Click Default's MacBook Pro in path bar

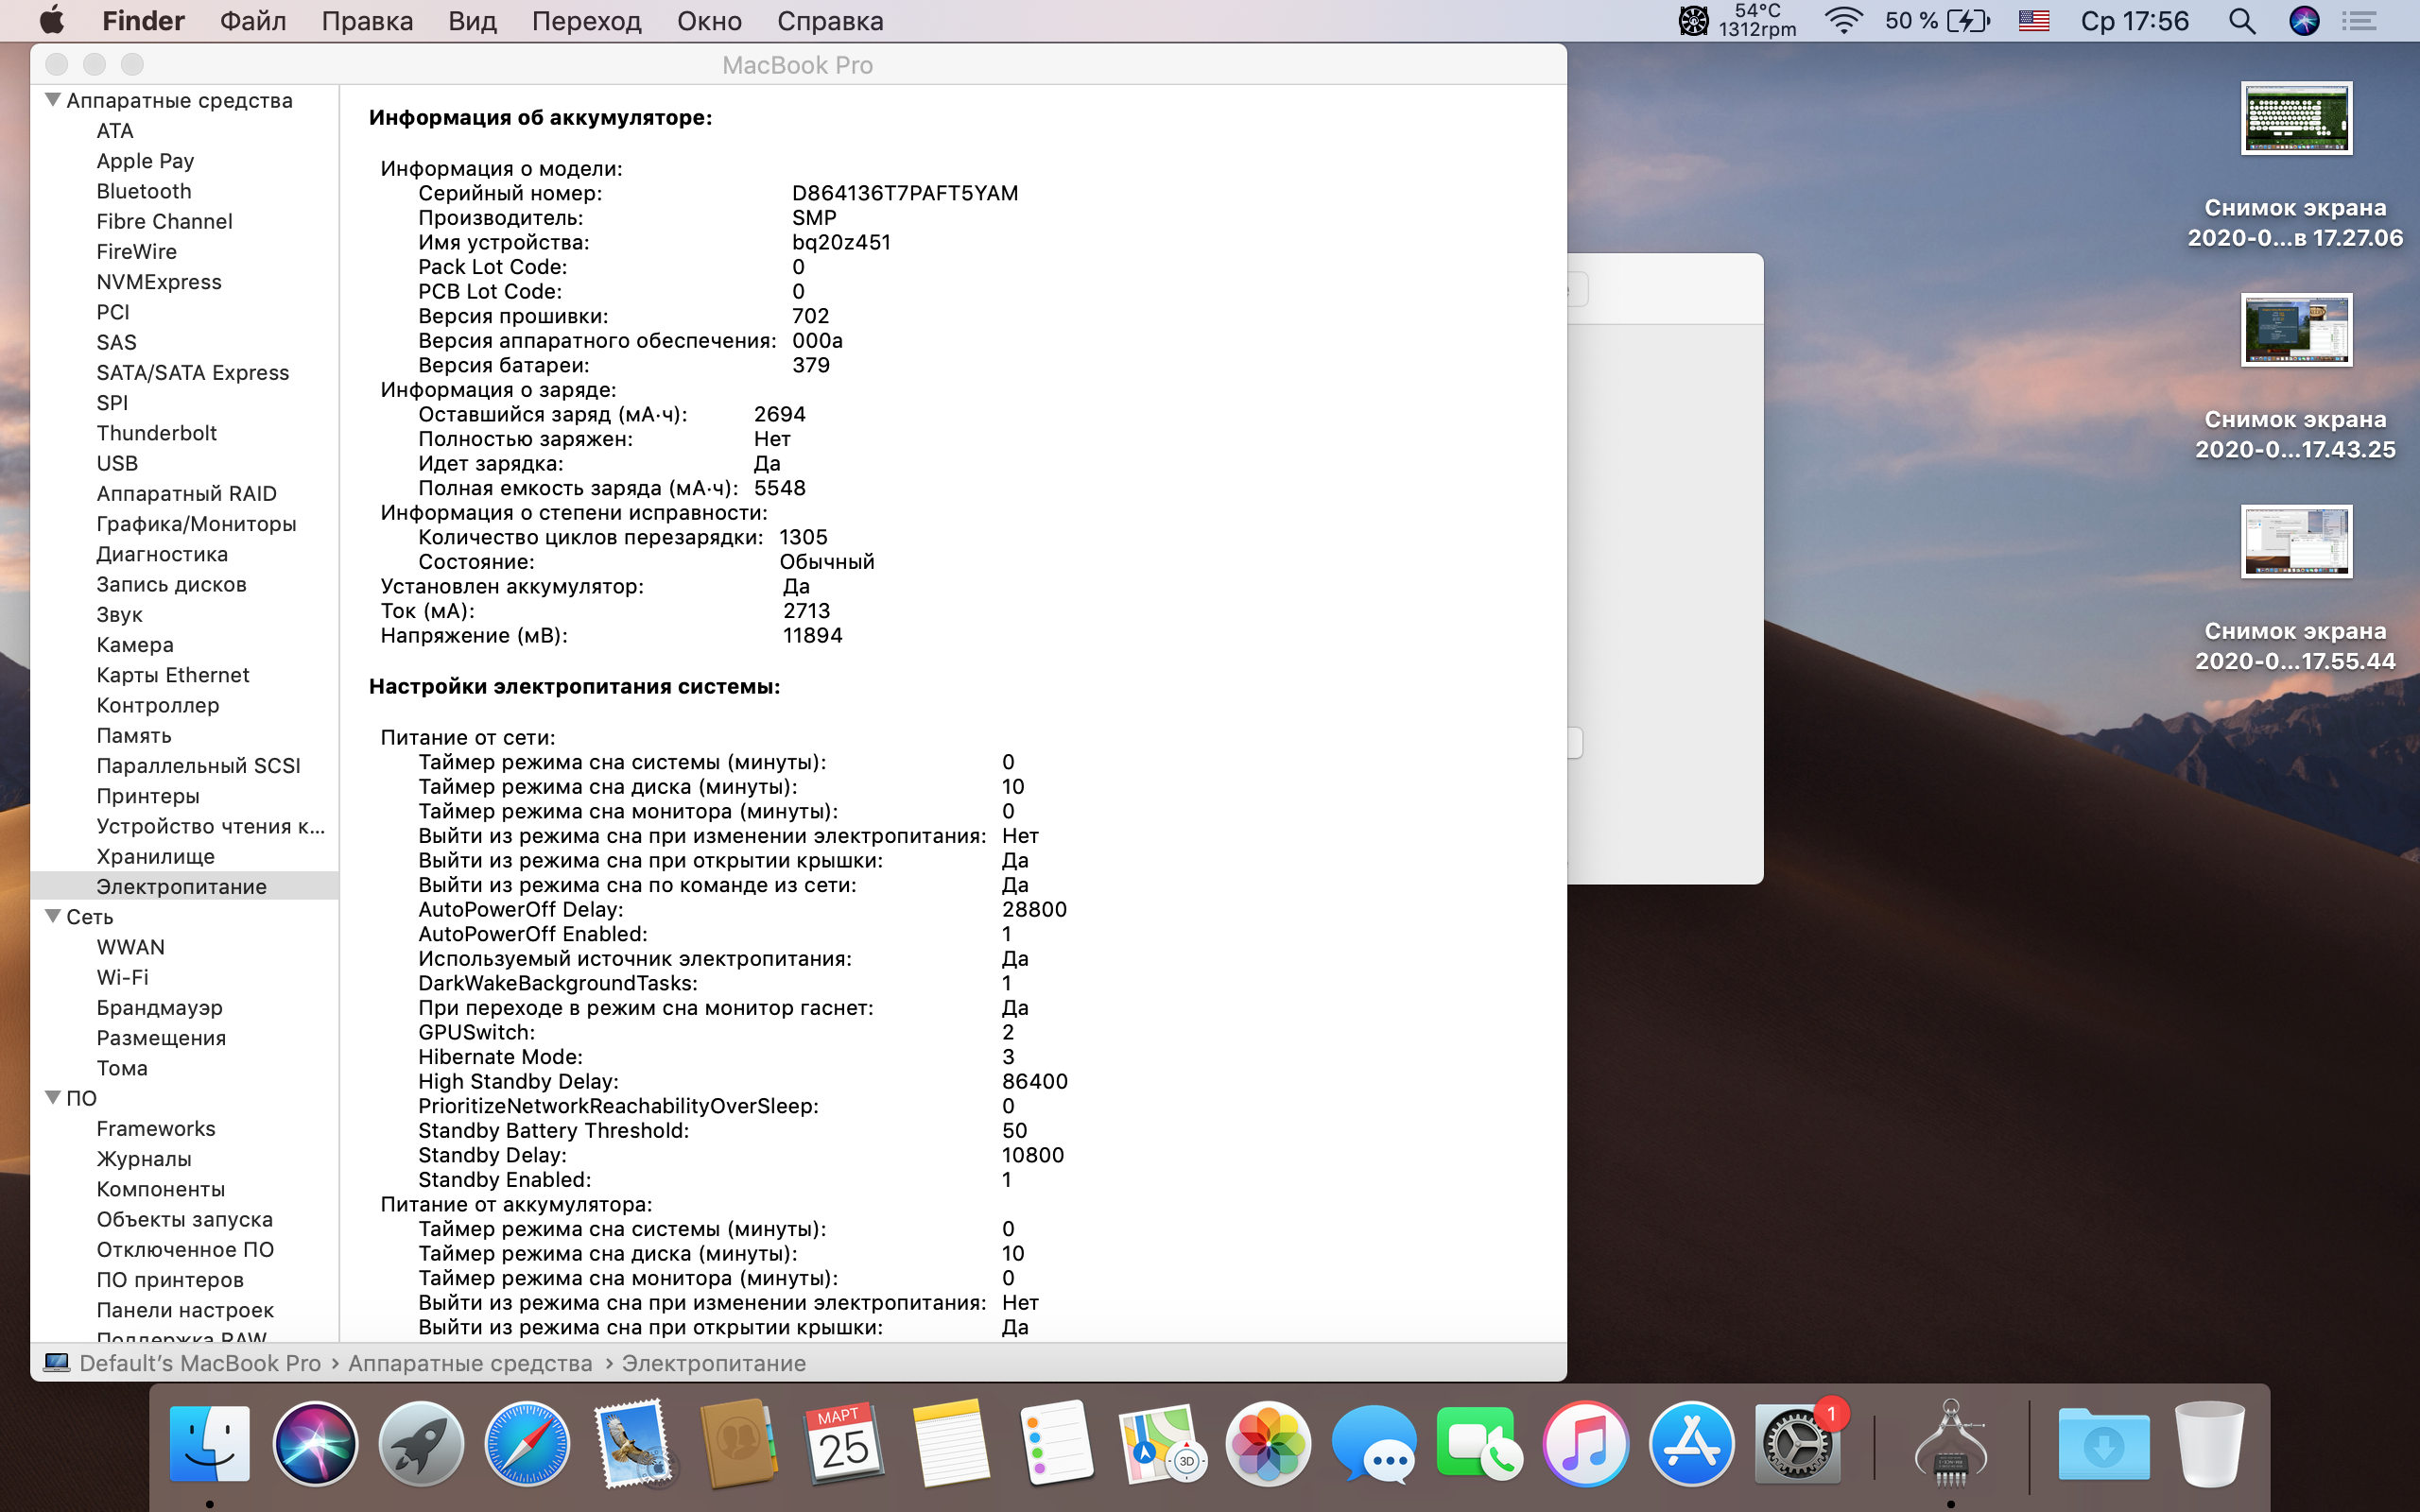[x=200, y=1363]
